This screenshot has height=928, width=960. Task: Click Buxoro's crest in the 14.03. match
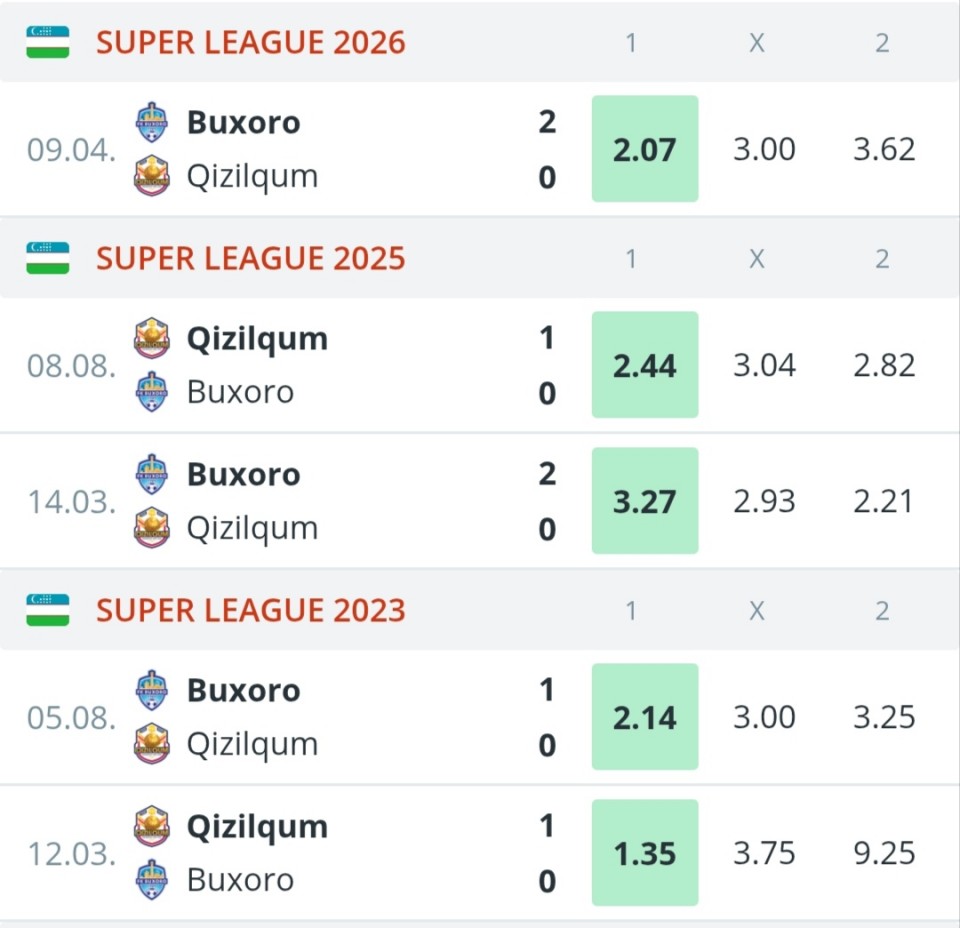(152, 474)
